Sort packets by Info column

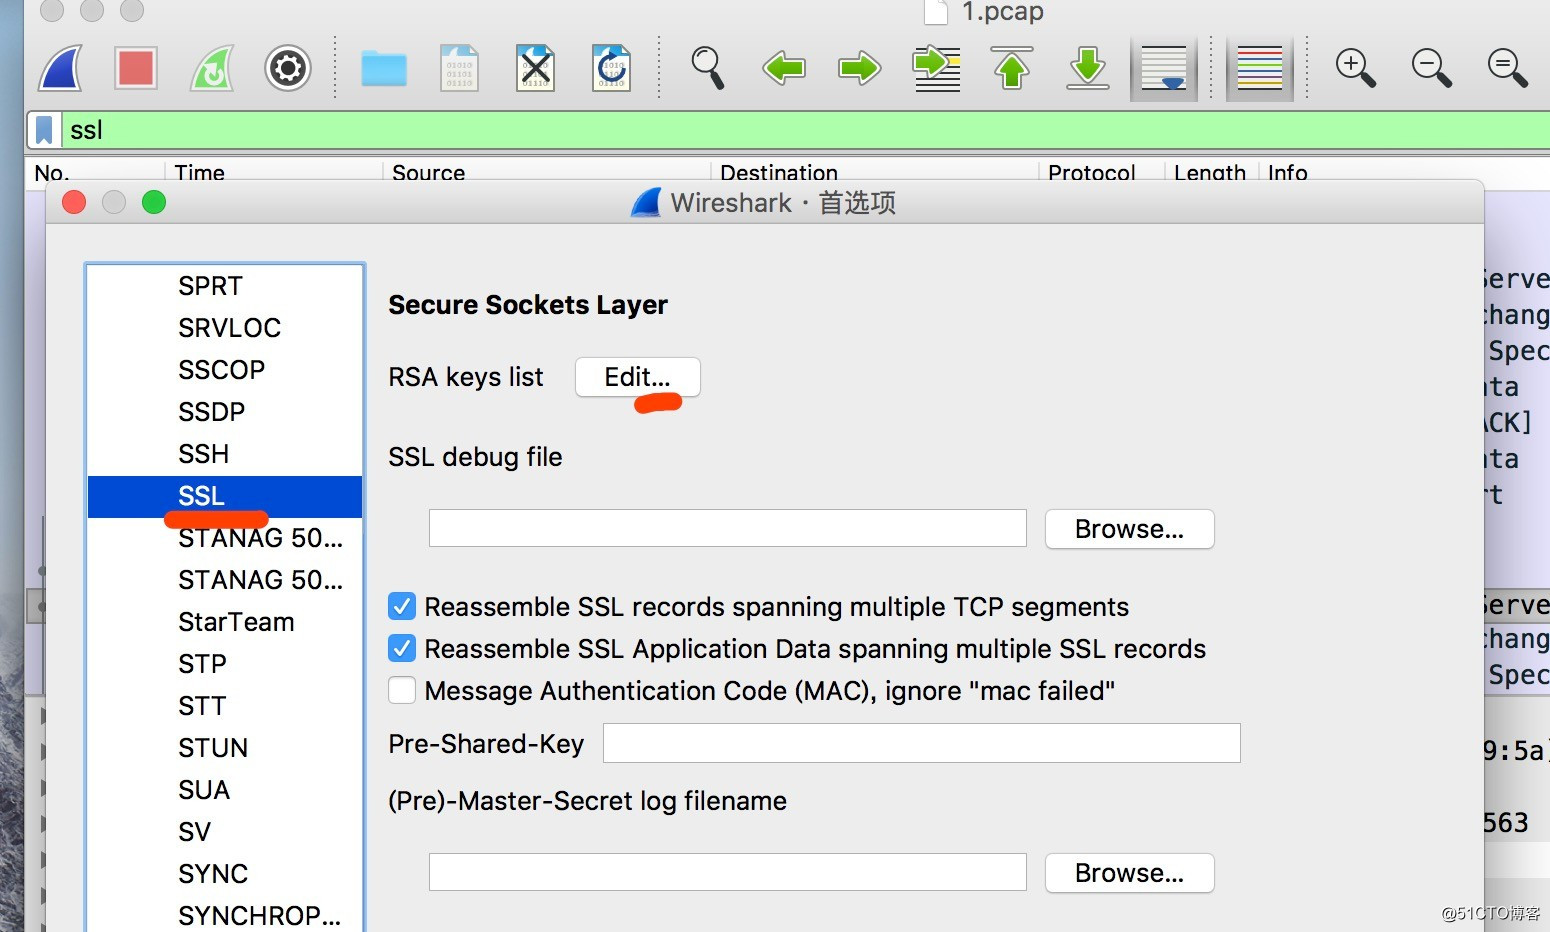click(1287, 172)
